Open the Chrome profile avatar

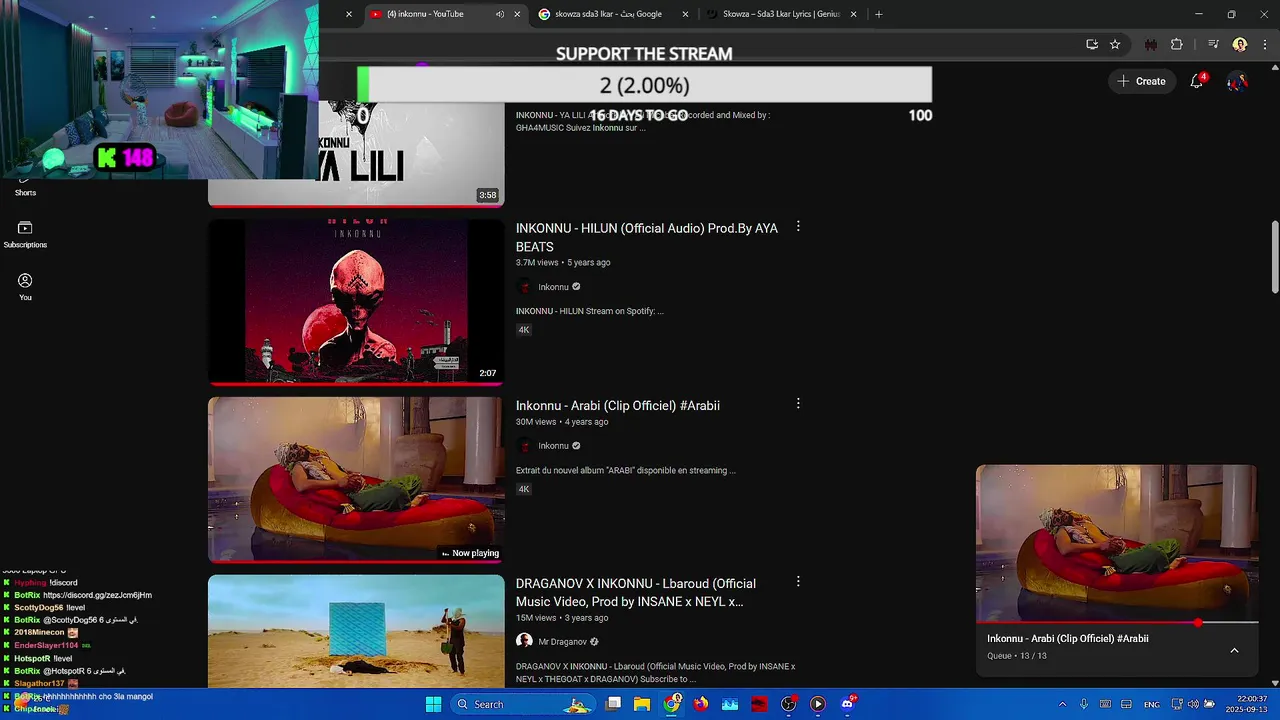point(1240,44)
